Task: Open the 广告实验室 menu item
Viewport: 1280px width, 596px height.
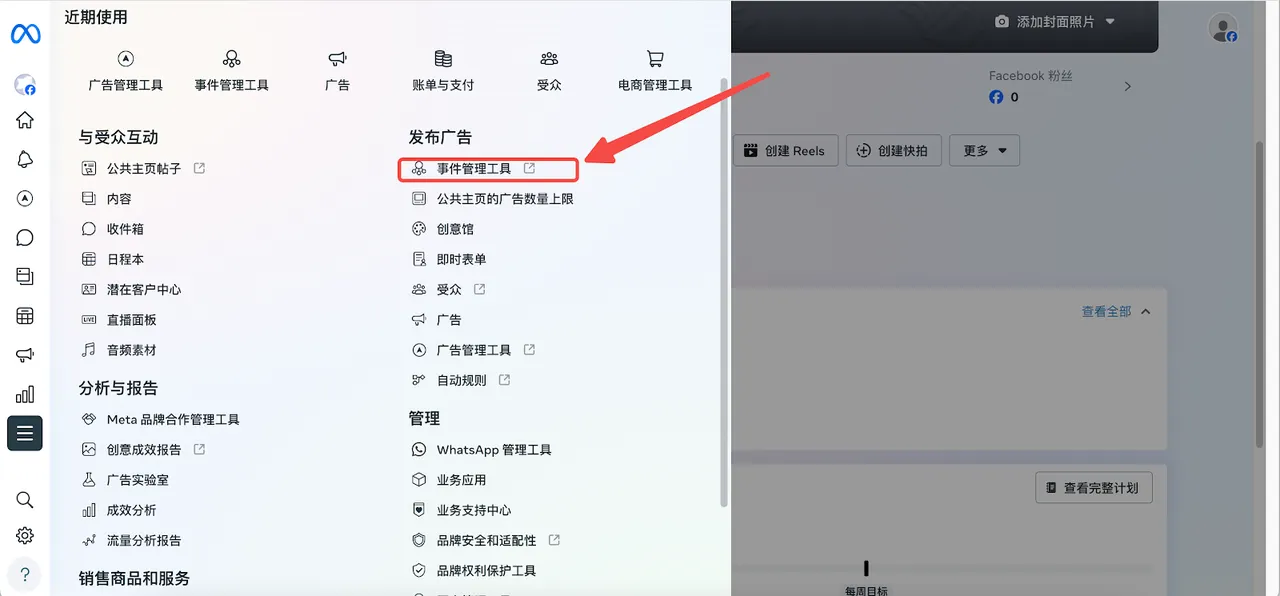Action: 125,480
